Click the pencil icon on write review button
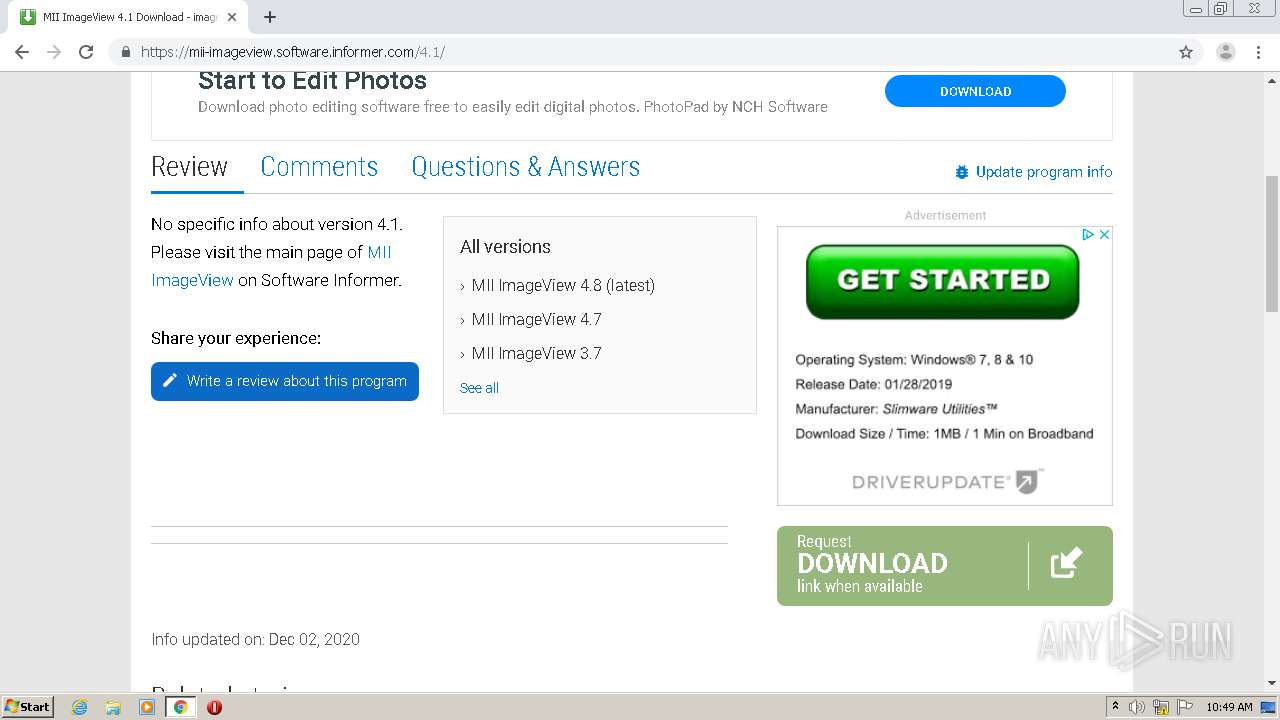The width and height of the screenshot is (1280, 720). (x=170, y=381)
